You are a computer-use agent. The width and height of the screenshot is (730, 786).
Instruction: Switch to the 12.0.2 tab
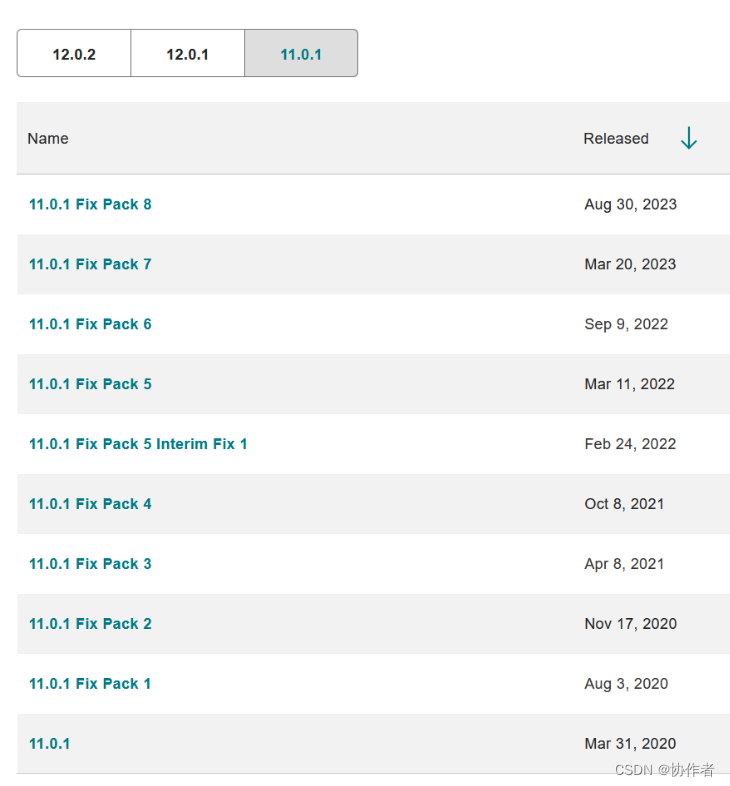point(74,54)
